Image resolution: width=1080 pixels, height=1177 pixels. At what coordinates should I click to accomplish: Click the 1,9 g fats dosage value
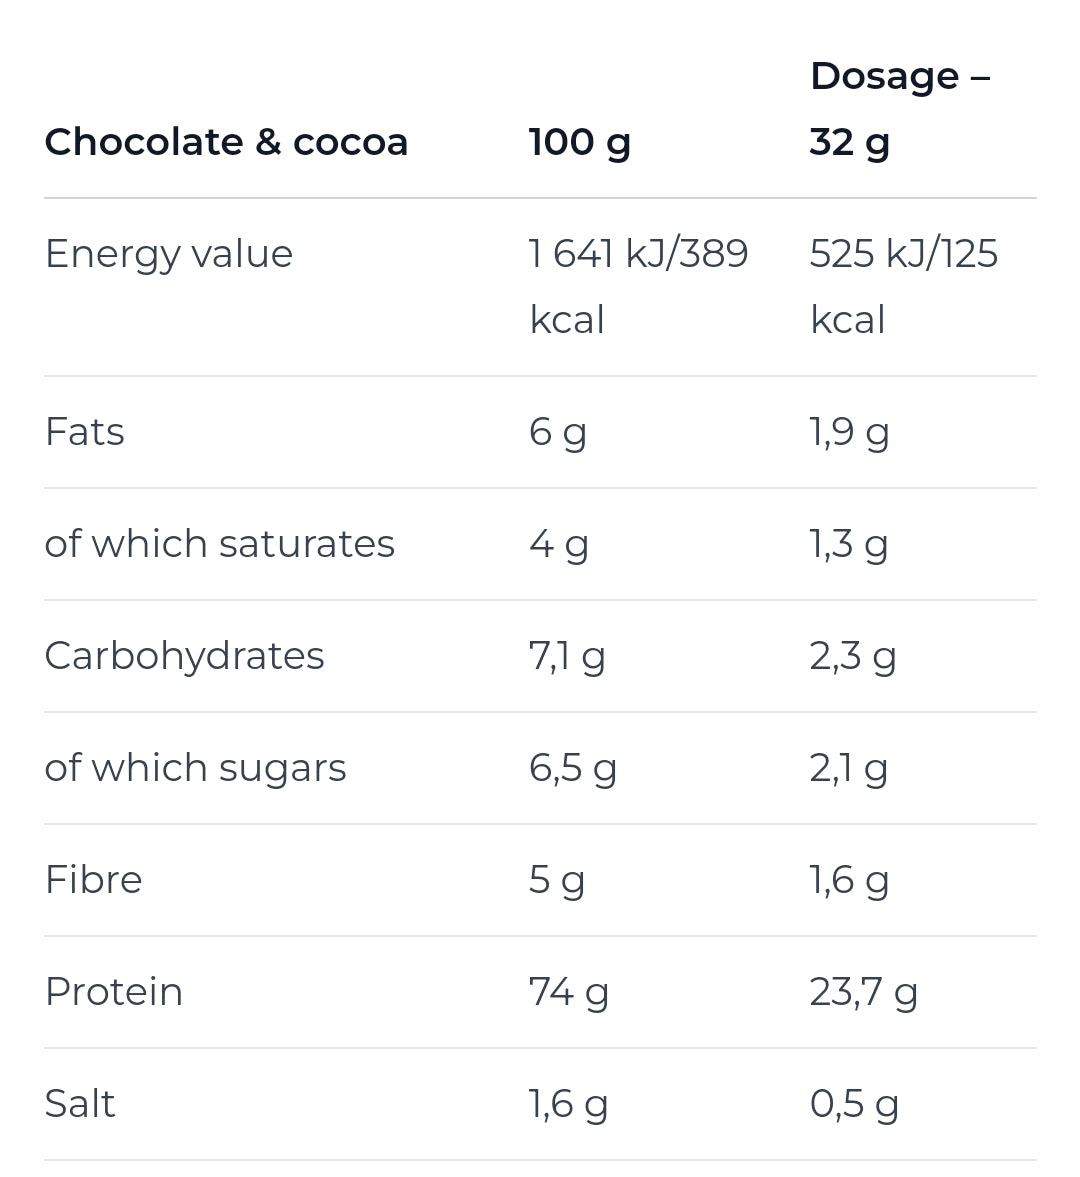(x=849, y=432)
